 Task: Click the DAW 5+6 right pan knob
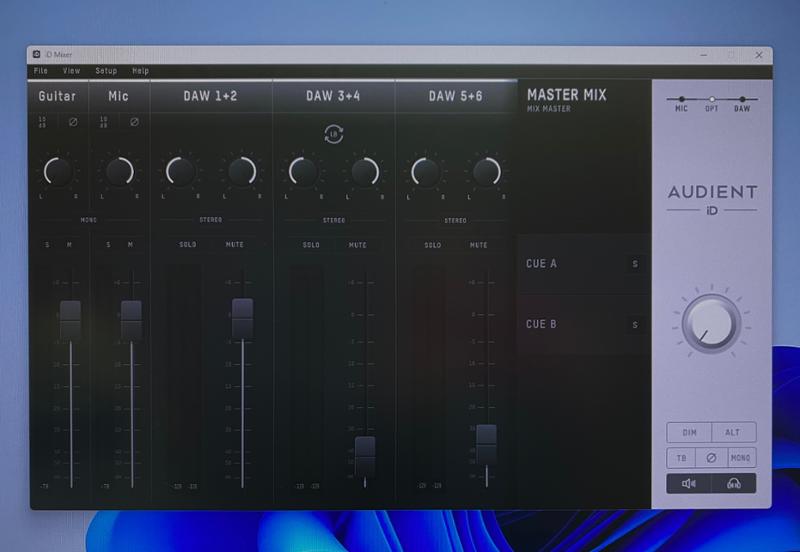487,171
